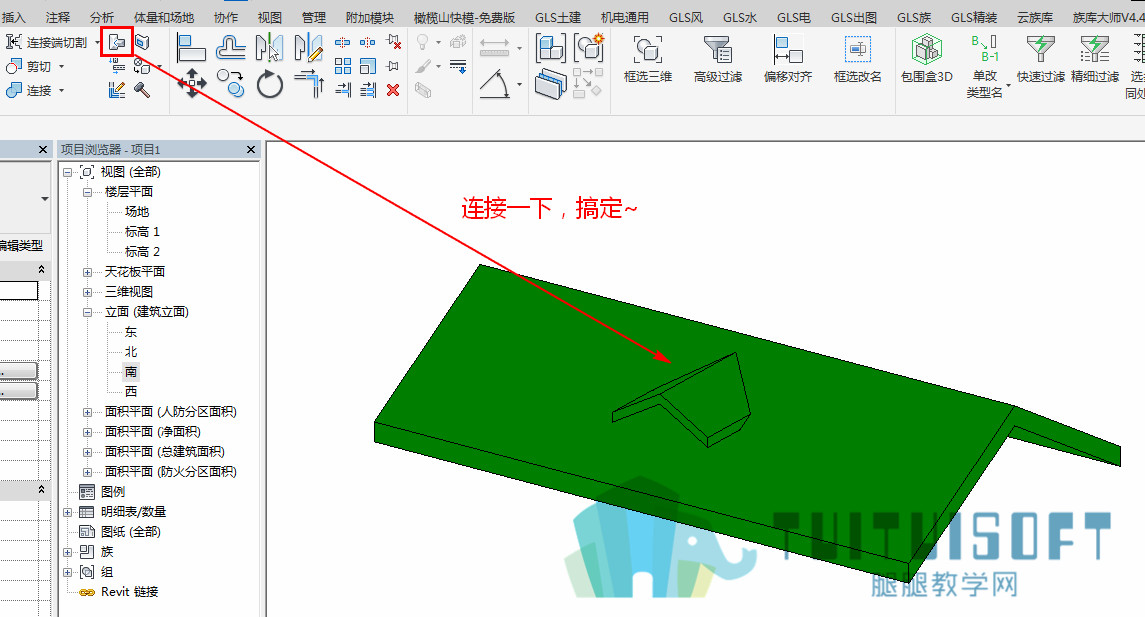Image resolution: width=1145 pixels, height=617 pixels.
Task: Click the Split with Gap icon
Action: pos(367,43)
